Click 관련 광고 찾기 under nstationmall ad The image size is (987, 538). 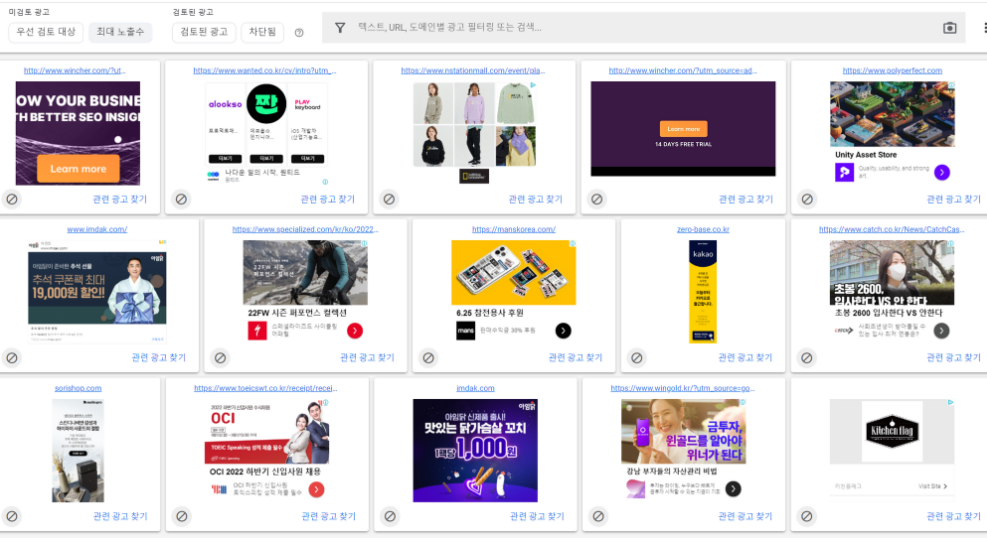click(x=536, y=199)
